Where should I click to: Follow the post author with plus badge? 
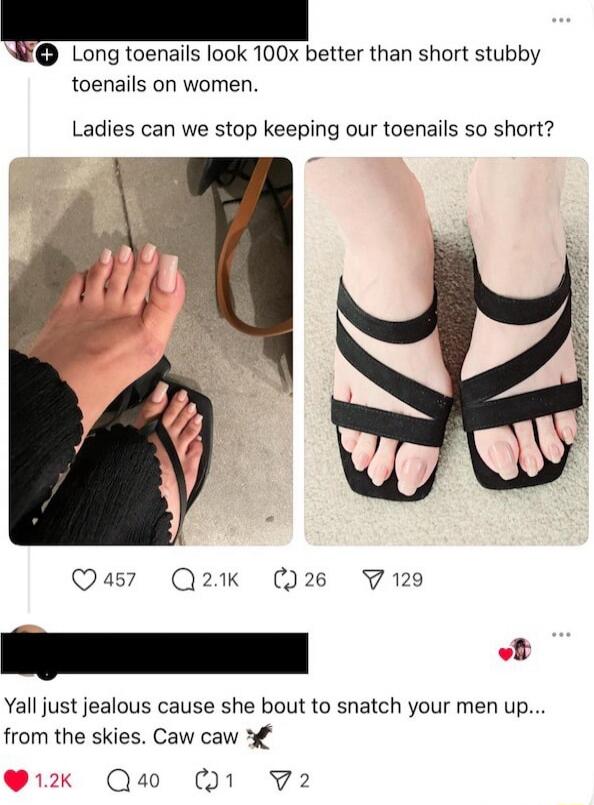pyautogui.click(x=47, y=55)
